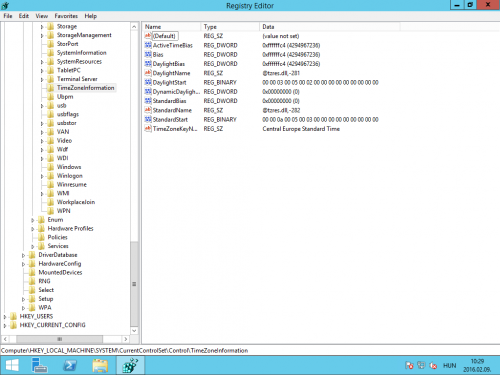
Task: Click the '@tzres.dll,-281' data value
Action: pos(281,73)
